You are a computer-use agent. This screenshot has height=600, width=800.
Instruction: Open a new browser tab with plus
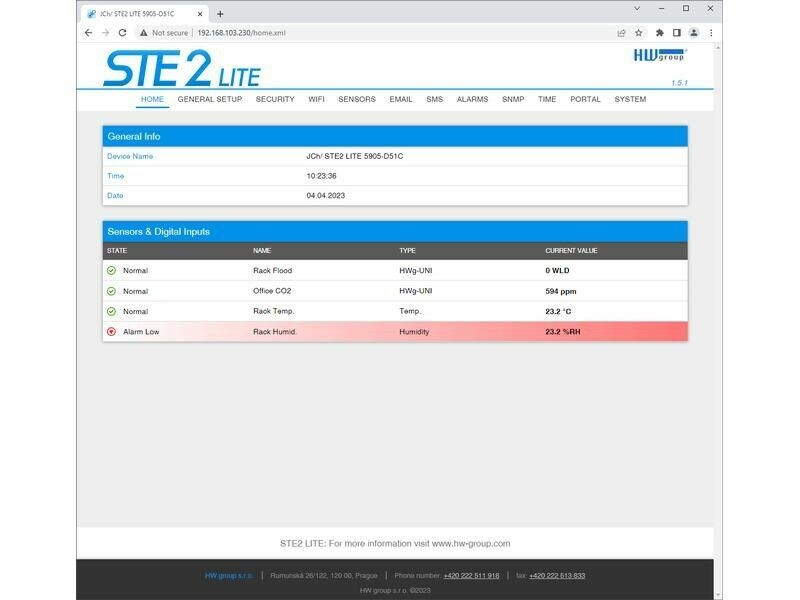click(220, 13)
